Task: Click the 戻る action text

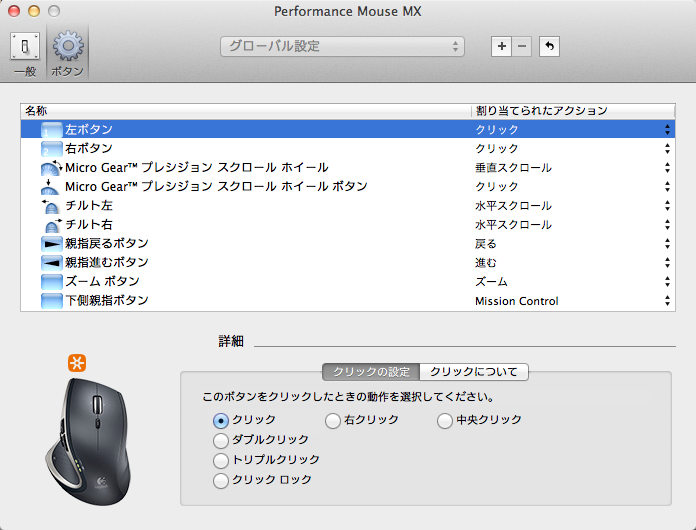Action: [x=486, y=244]
